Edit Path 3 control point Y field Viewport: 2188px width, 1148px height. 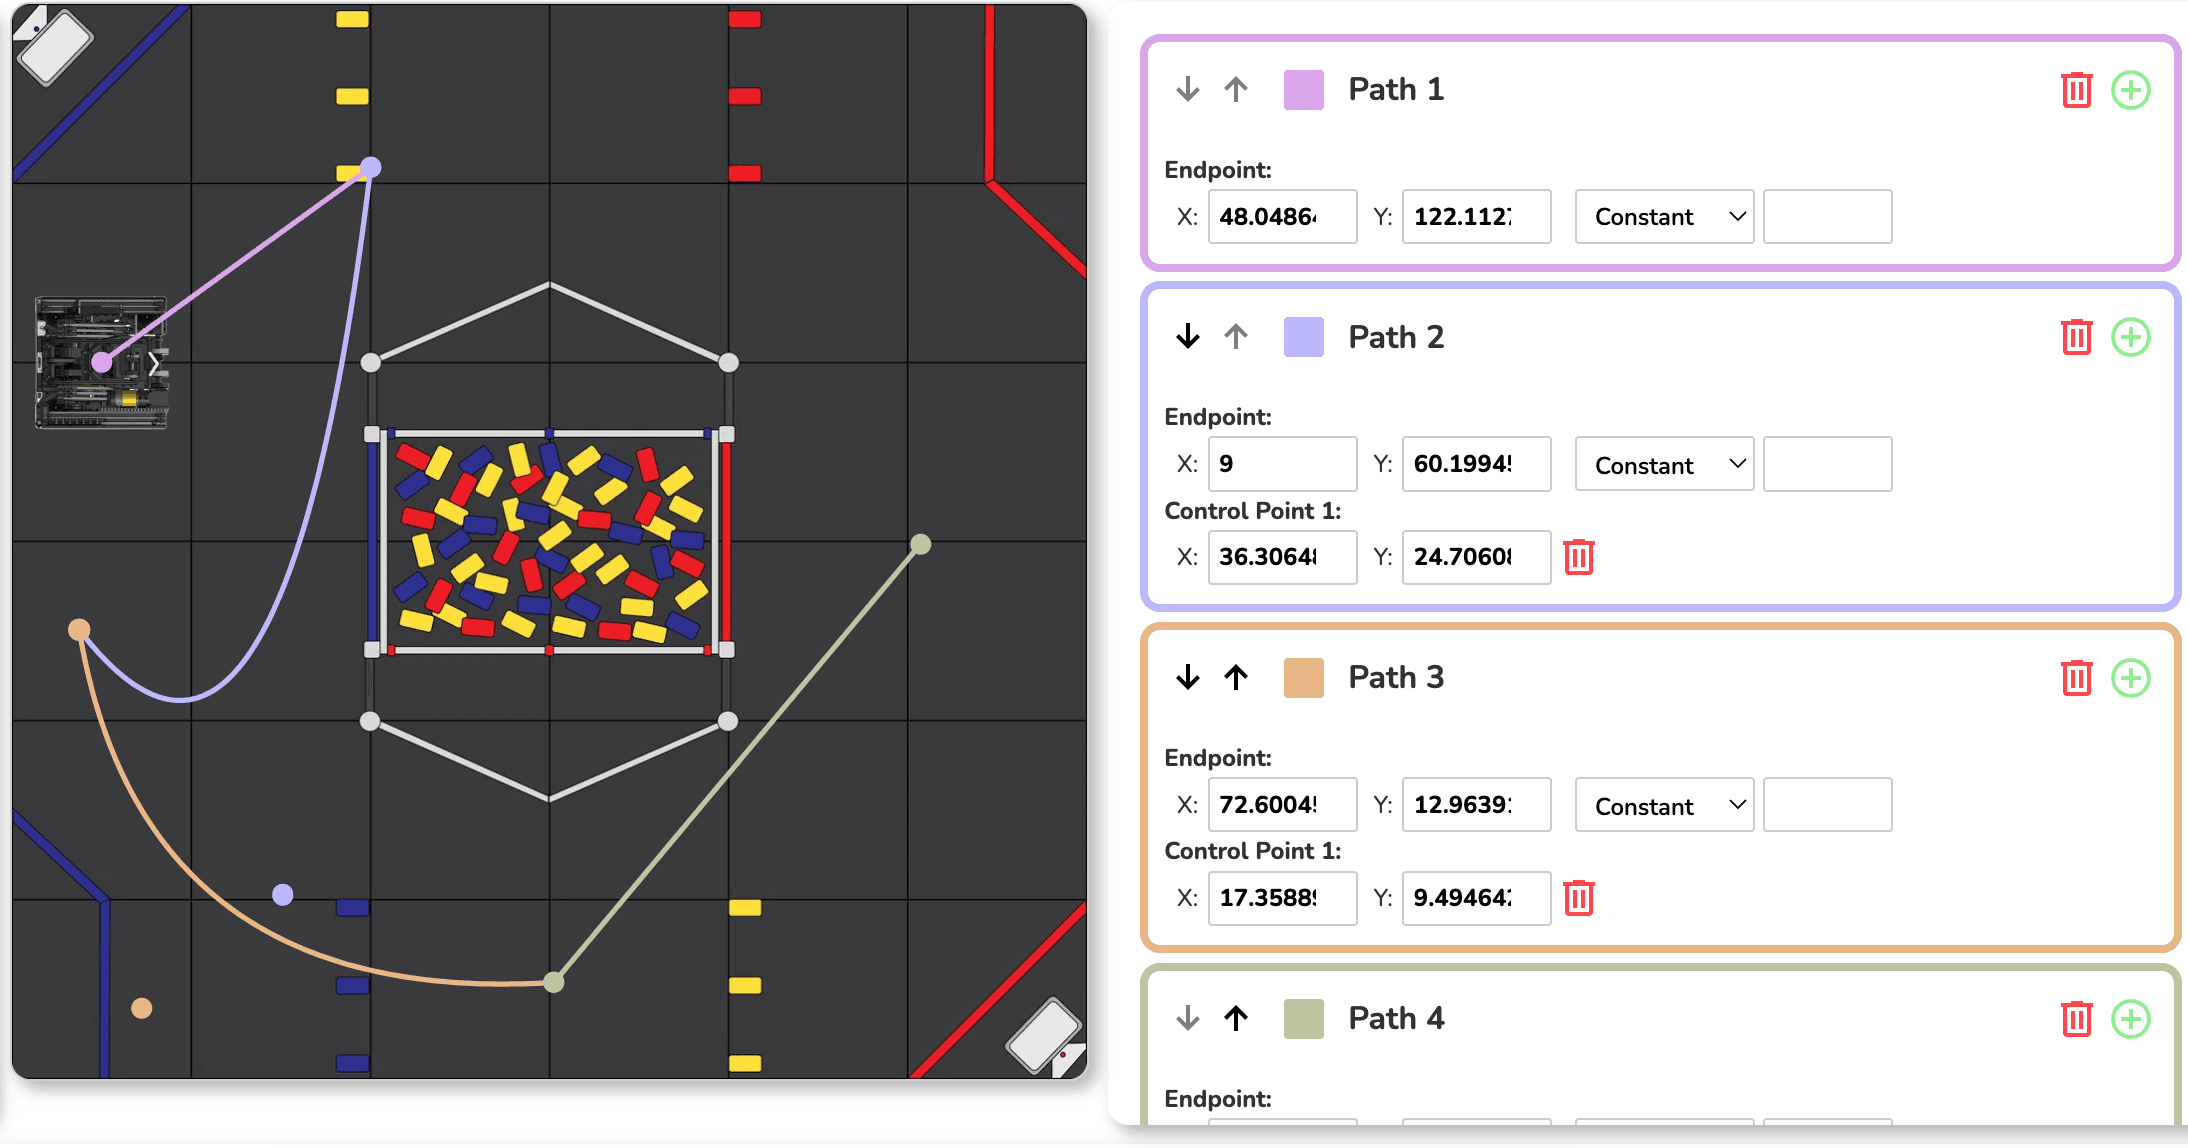1476,898
